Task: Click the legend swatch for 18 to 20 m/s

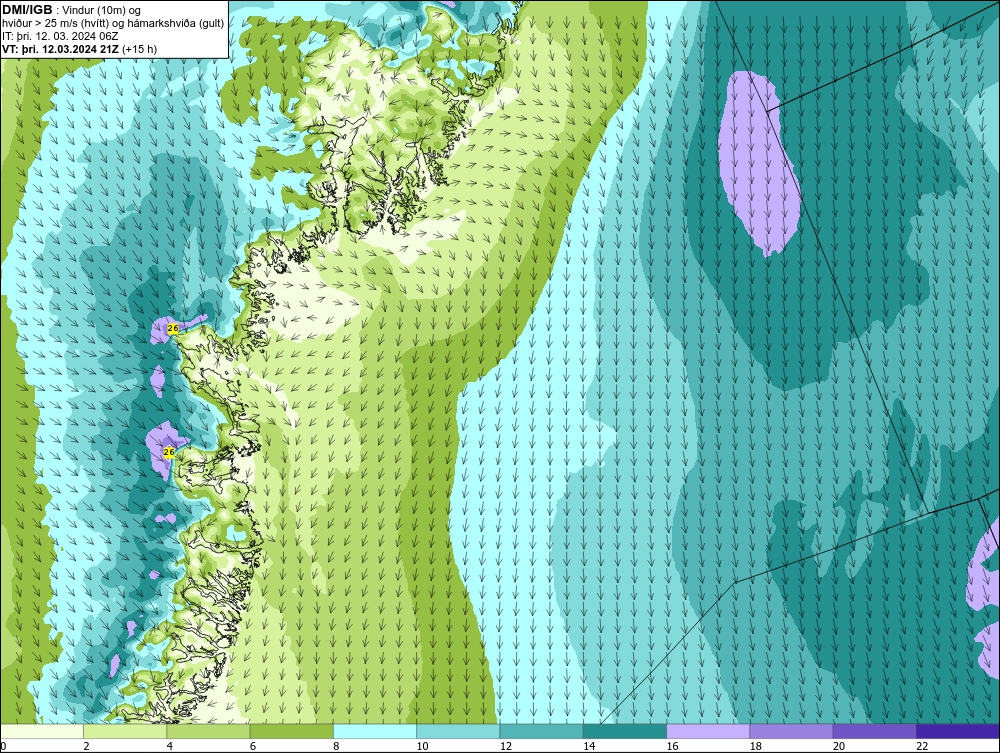Action: (x=791, y=731)
